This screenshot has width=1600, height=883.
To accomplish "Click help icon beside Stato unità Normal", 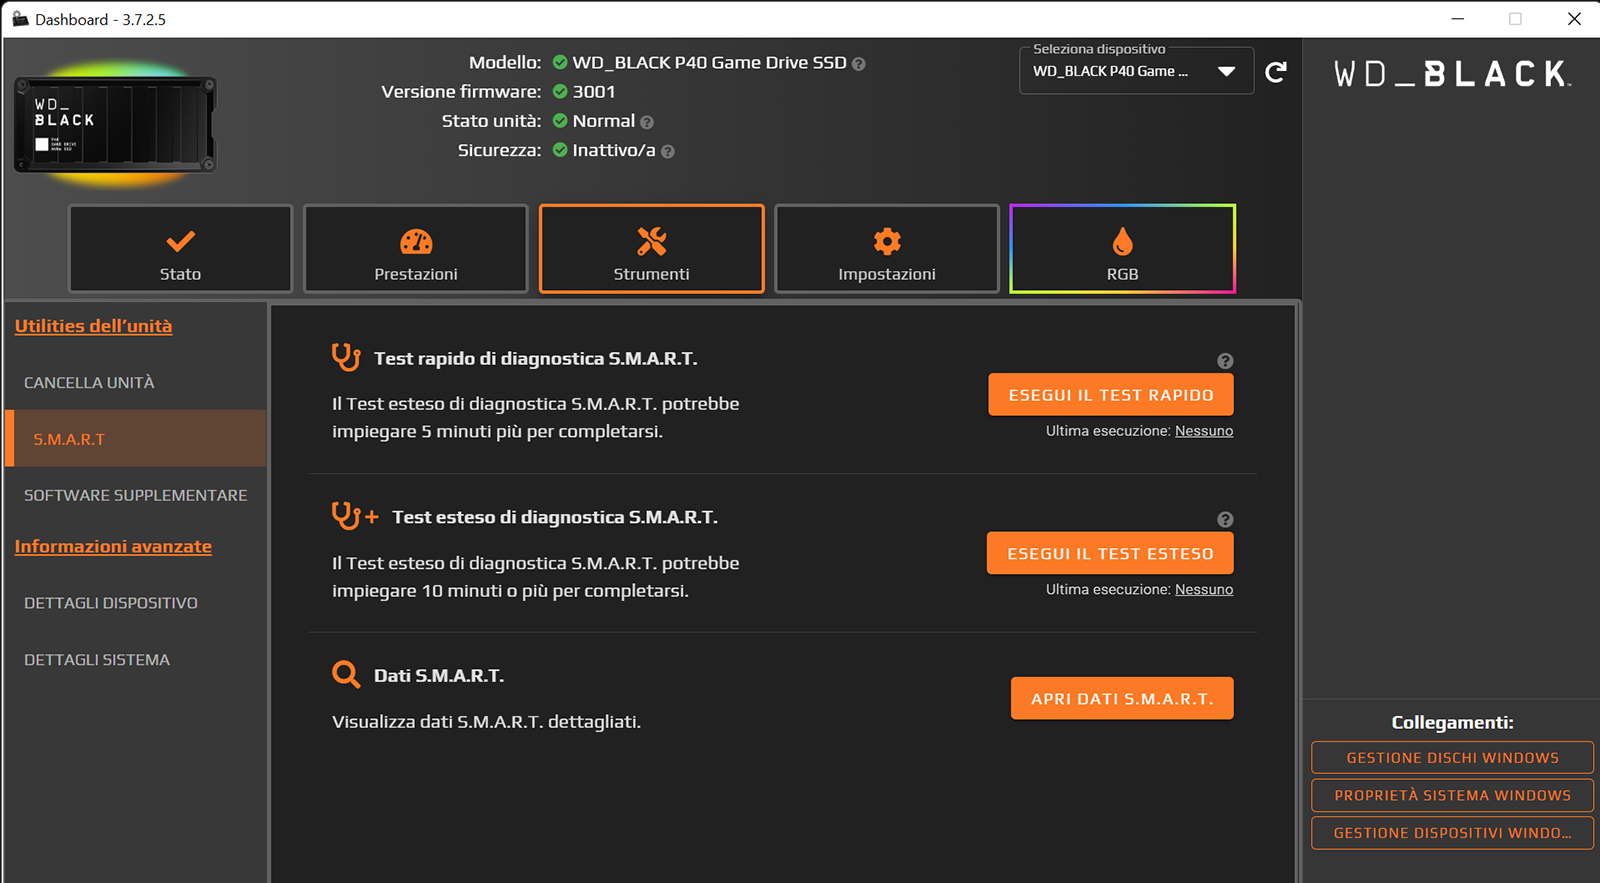I will click(x=647, y=122).
